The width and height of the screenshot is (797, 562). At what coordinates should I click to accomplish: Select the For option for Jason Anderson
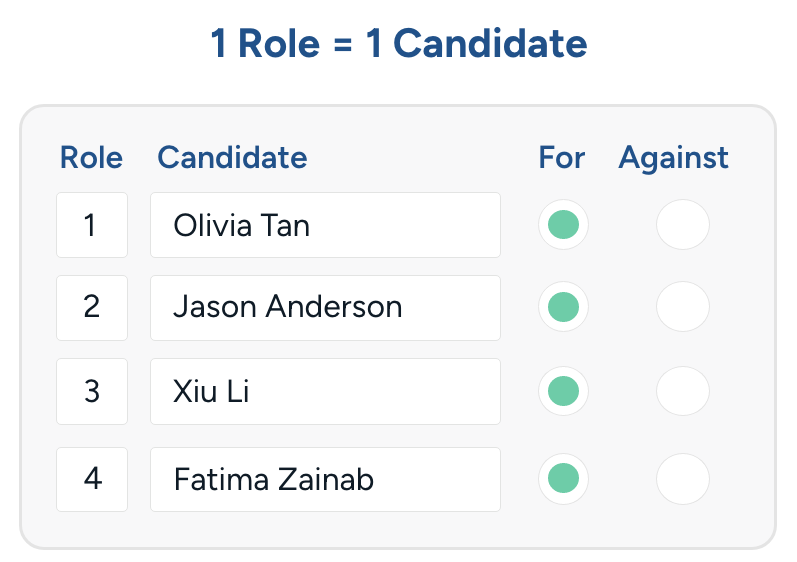(x=563, y=307)
